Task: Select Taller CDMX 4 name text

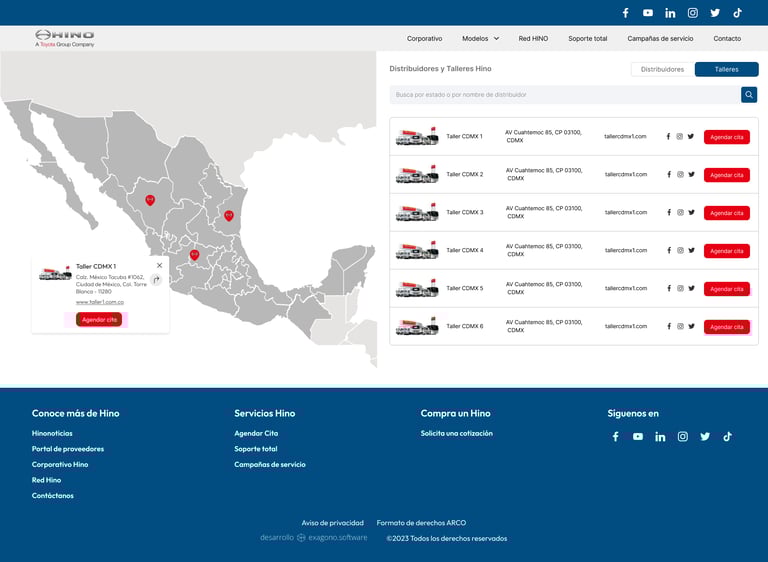Action: (x=464, y=250)
